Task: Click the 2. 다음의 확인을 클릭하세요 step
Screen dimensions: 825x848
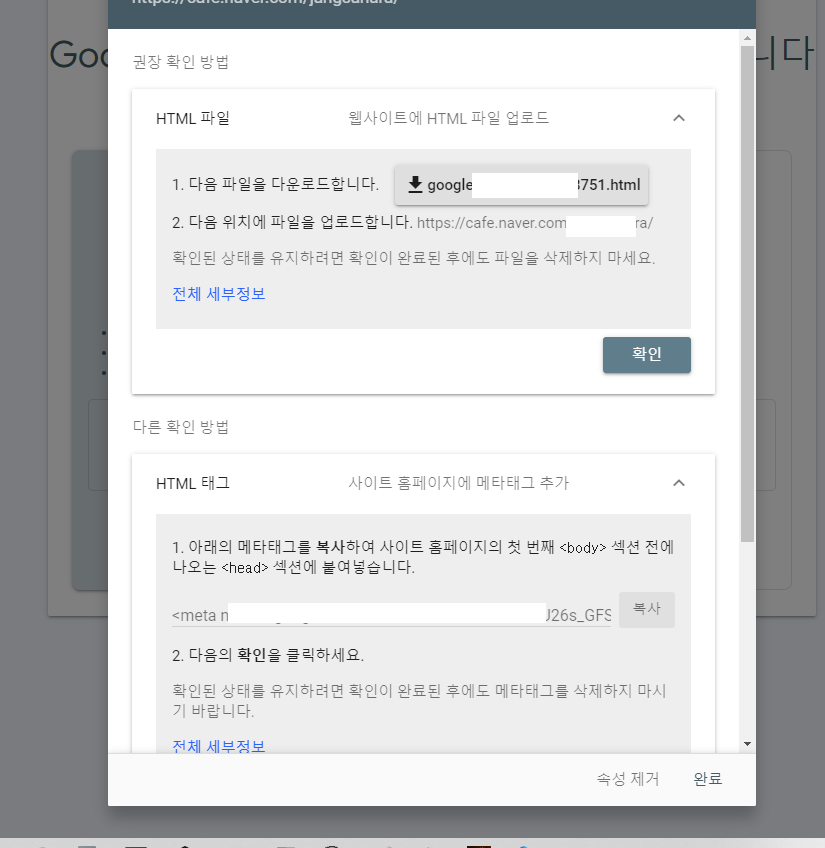Action: click(268, 655)
